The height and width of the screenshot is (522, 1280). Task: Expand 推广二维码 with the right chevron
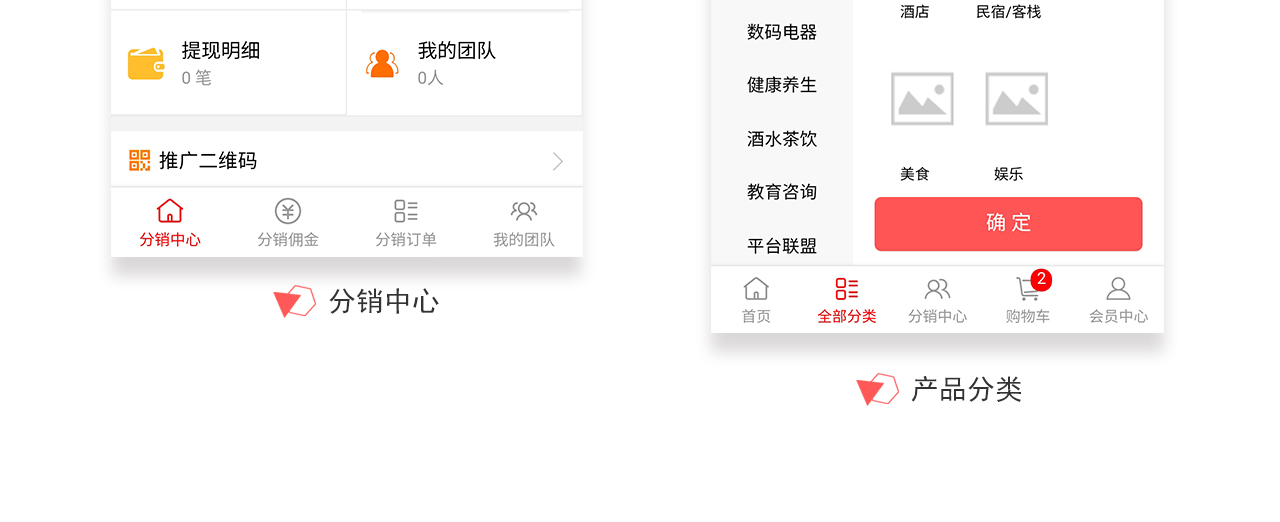[x=558, y=161]
